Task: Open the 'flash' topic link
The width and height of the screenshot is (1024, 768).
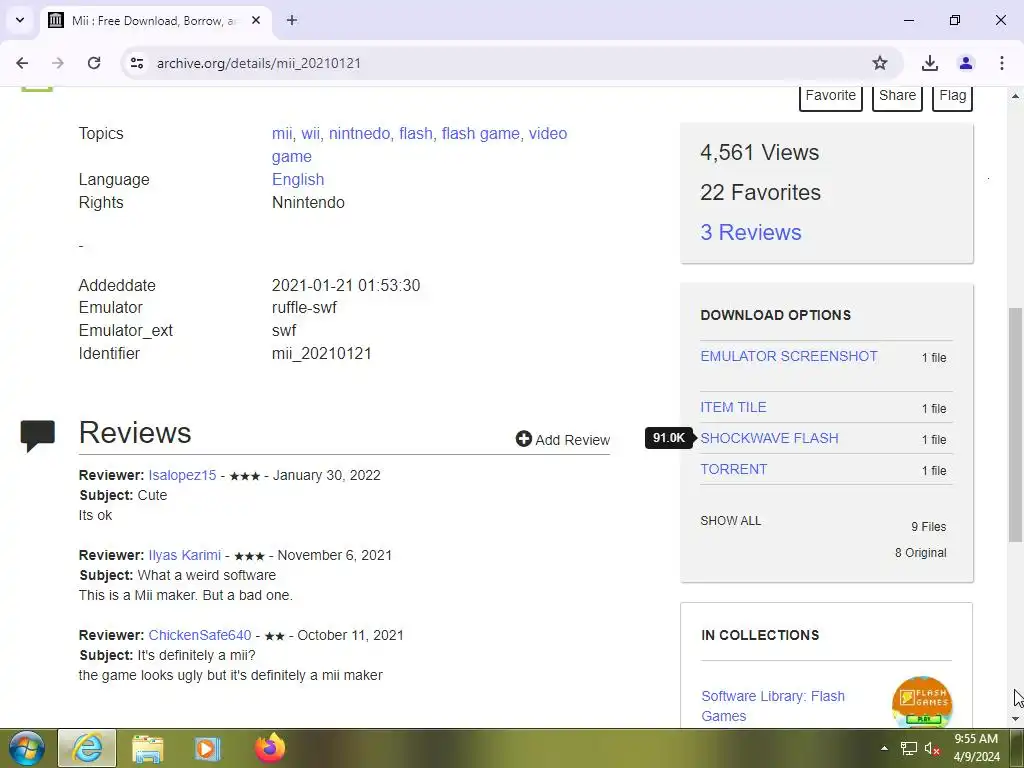Action: pos(416,133)
